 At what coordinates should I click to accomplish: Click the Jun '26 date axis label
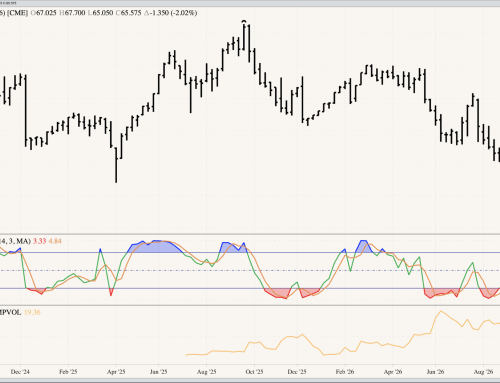click(x=435, y=372)
